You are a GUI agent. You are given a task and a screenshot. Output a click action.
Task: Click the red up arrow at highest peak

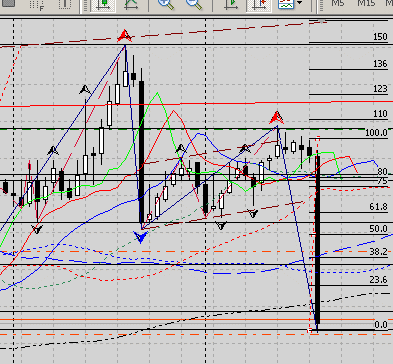(x=125, y=36)
